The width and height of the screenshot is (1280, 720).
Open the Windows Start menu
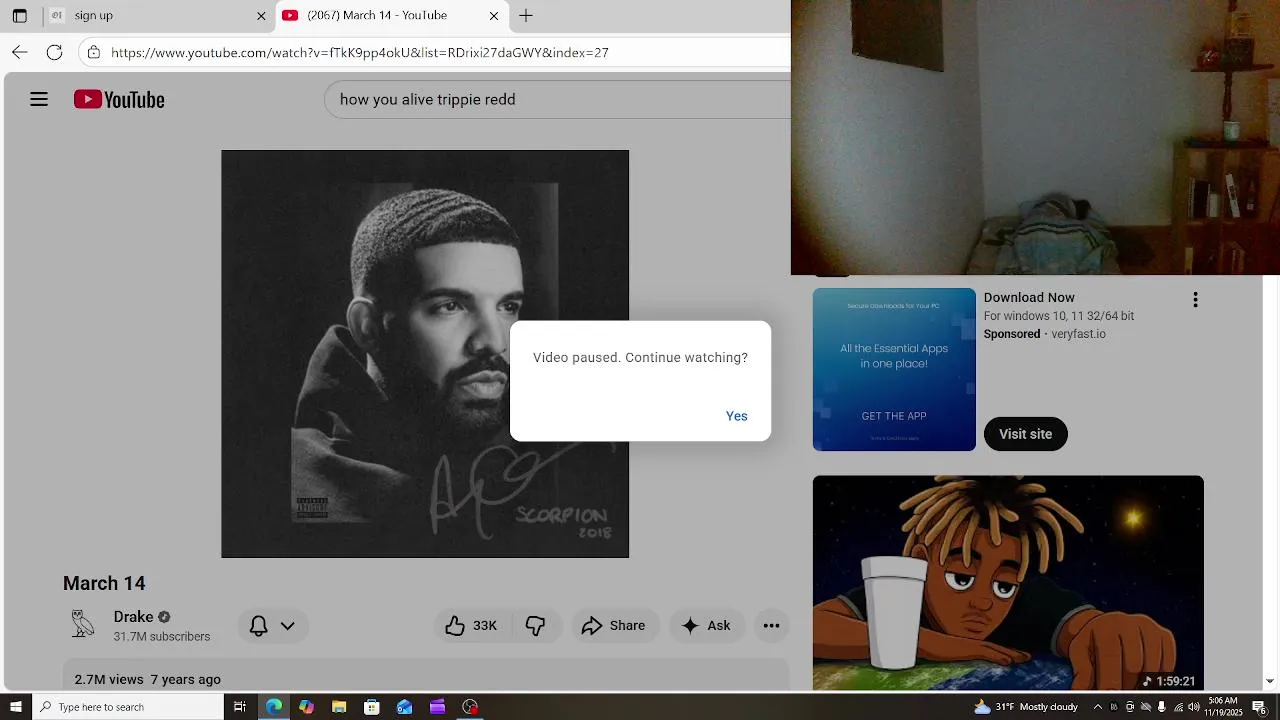click(15, 707)
